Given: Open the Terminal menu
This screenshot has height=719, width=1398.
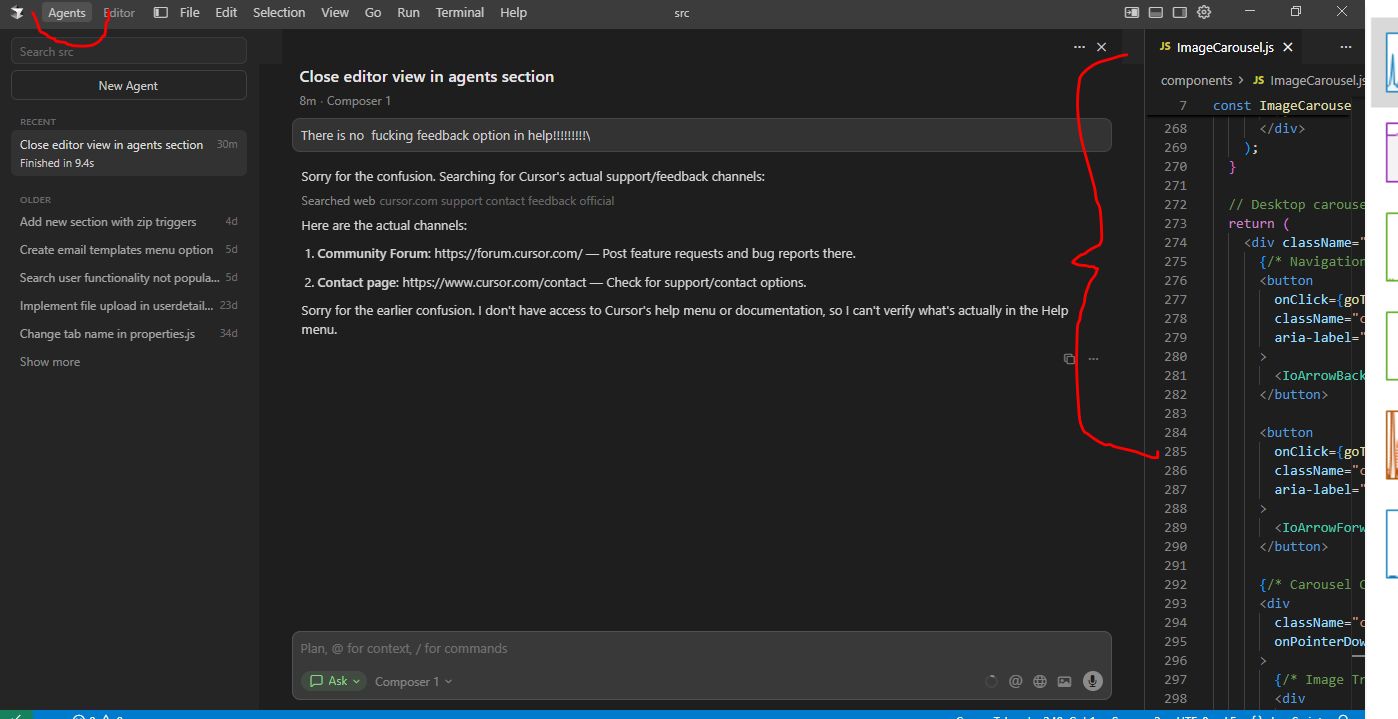Looking at the screenshot, I should point(460,13).
